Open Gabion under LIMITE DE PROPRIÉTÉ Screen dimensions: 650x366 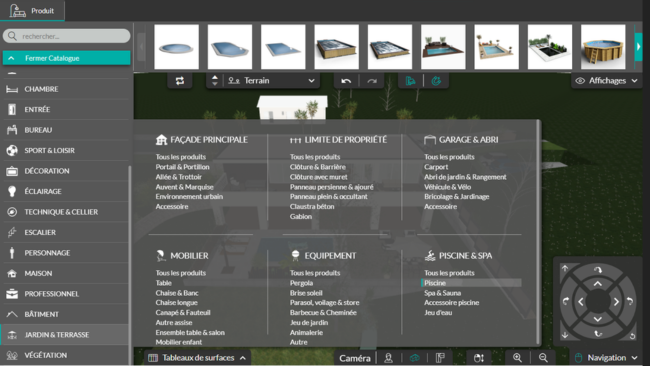[301, 216]
